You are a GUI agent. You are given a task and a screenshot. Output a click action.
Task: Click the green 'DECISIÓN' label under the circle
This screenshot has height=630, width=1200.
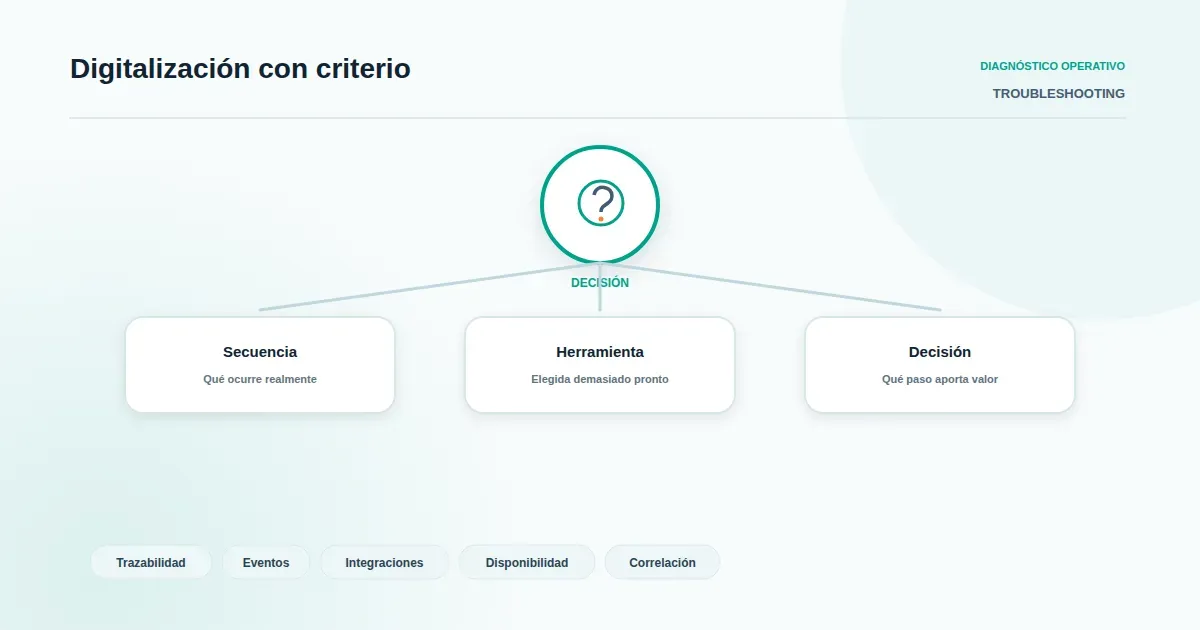tap(600, 283)
